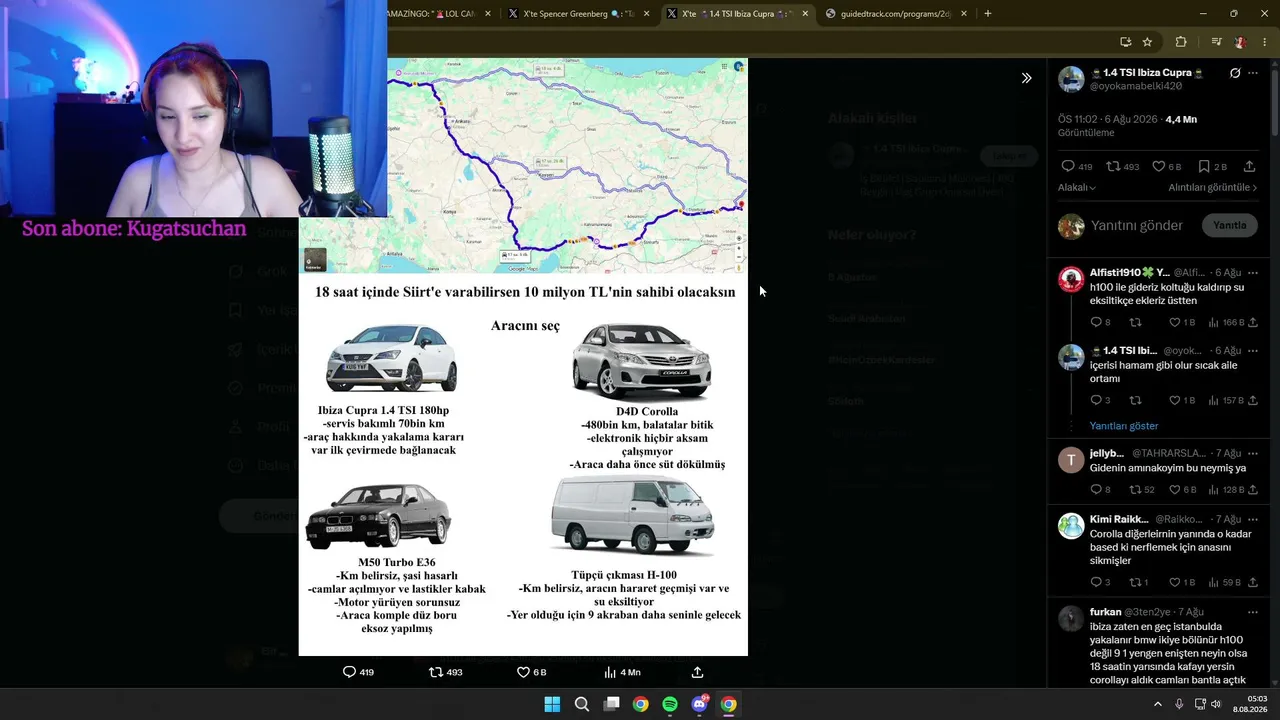Reply to jellyb's comment
This screenshot has width=1280, height=720.
1100,489
